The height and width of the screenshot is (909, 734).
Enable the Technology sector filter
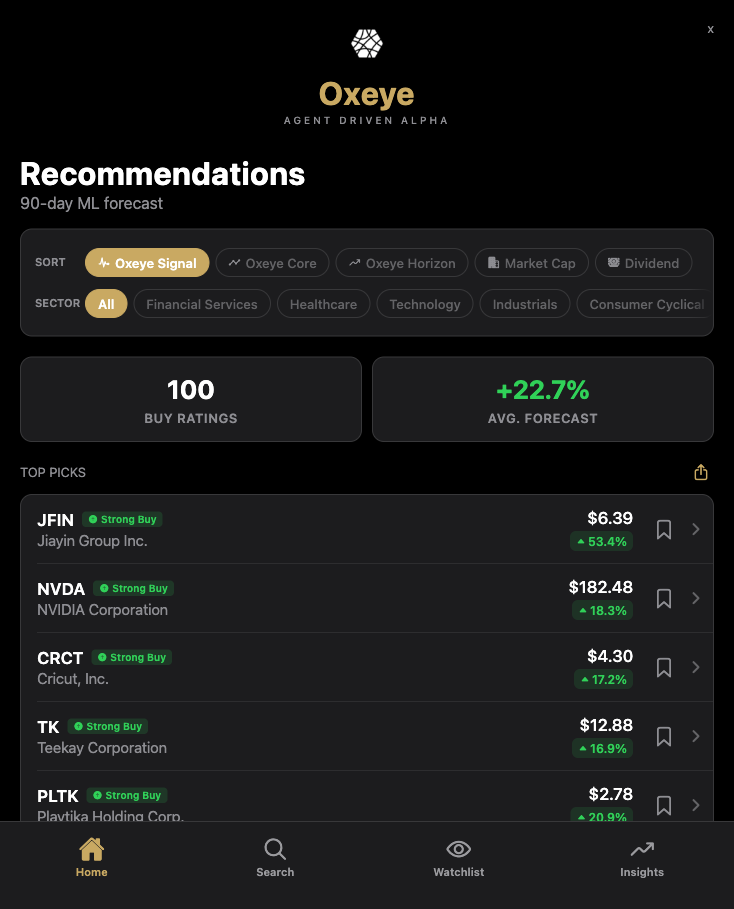click(x=424, y=303)
